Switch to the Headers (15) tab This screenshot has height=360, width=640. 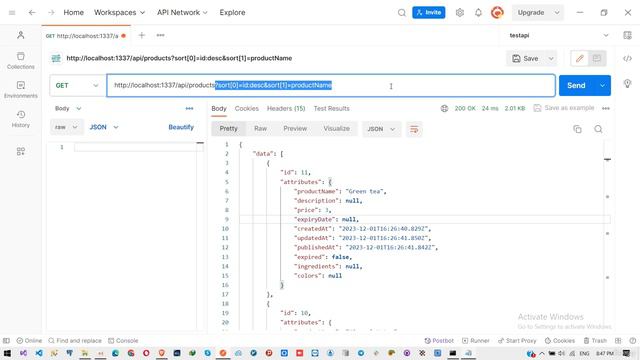pos(286,109)
